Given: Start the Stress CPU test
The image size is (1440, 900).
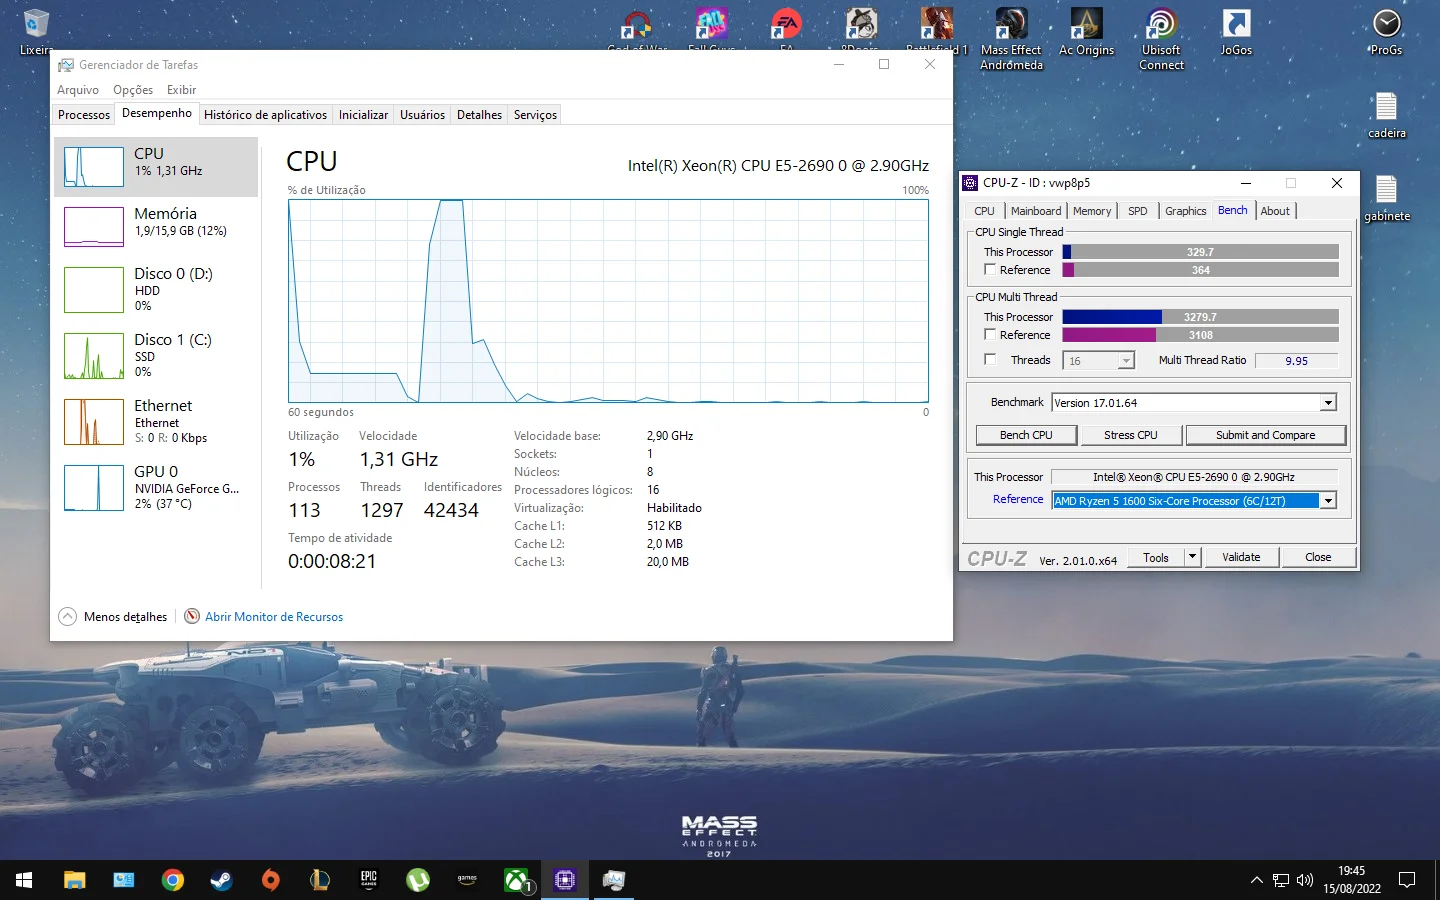Looking at the screenshot, I should tap(1131, 435).
